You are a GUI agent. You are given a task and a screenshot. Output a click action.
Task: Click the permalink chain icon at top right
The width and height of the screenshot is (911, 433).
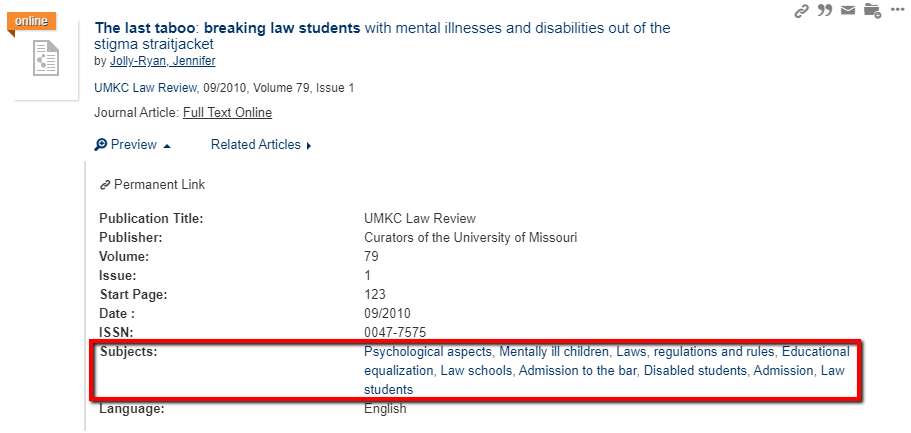802,10
